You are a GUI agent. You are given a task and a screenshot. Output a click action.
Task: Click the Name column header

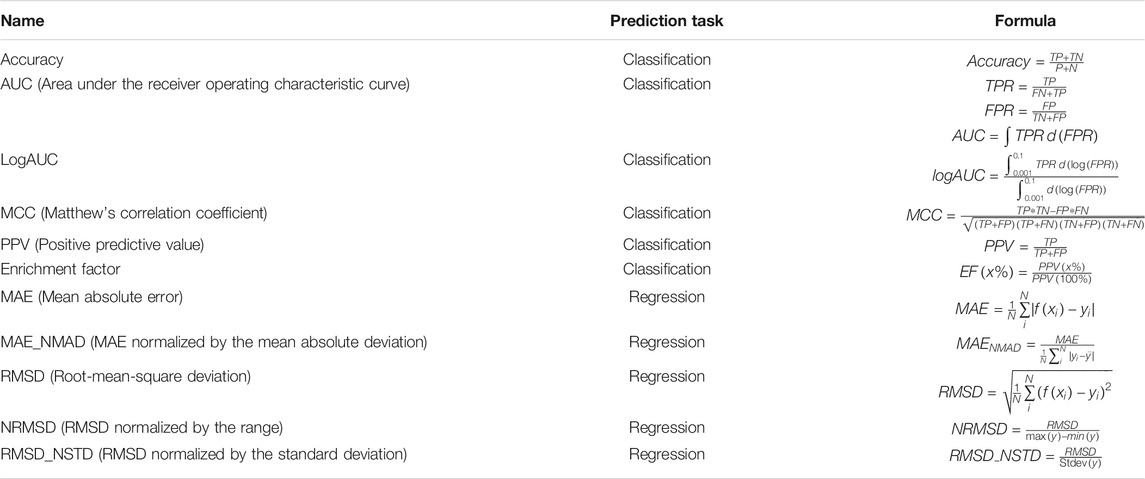(x=23, y=22)
